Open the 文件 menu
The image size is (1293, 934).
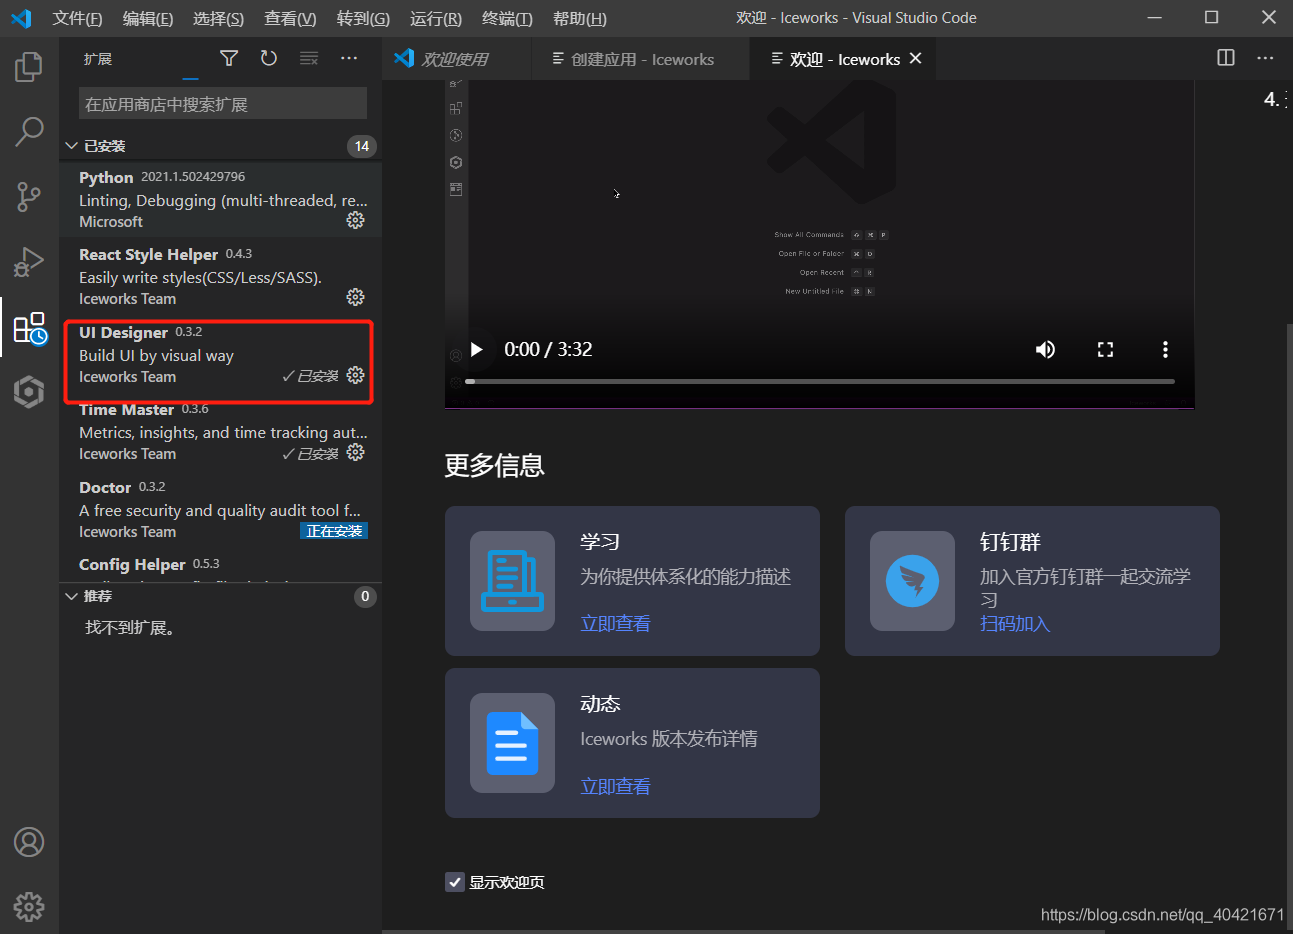[x=77, y=18]
